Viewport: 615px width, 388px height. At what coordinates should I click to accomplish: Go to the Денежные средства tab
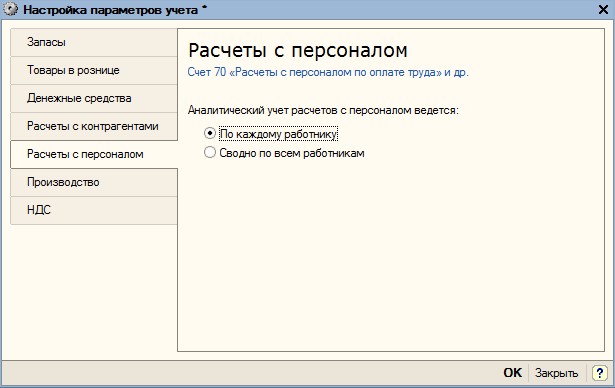coord(94,98)
